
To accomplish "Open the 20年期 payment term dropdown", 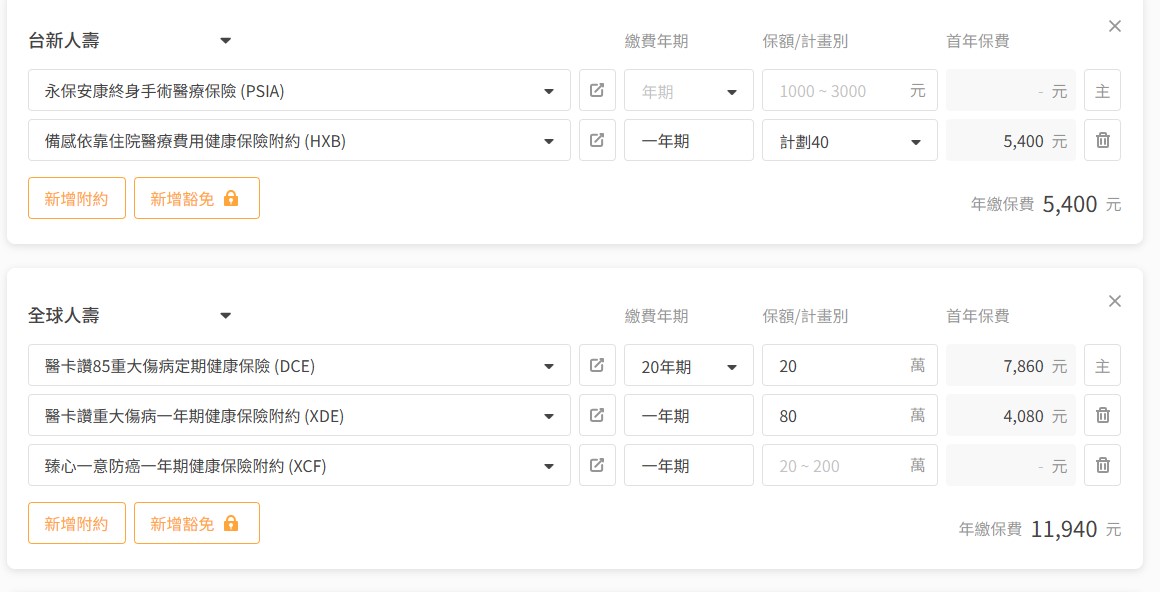I will coord(688,366).
